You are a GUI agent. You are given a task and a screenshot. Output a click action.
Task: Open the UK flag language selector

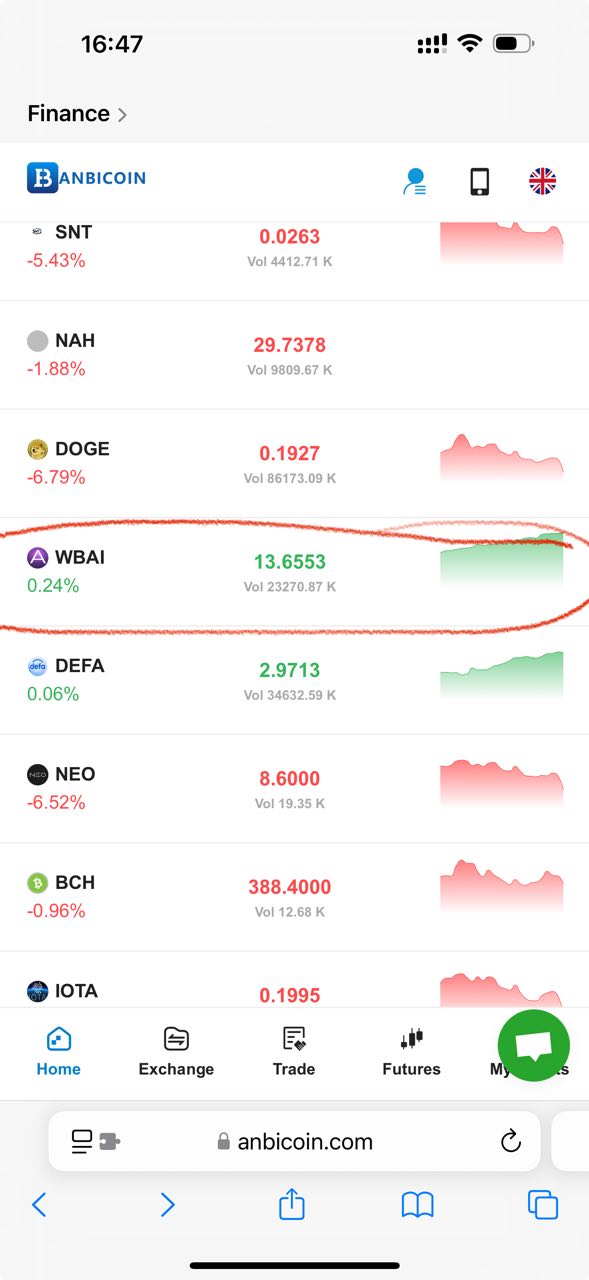click(x=542, y=181)
